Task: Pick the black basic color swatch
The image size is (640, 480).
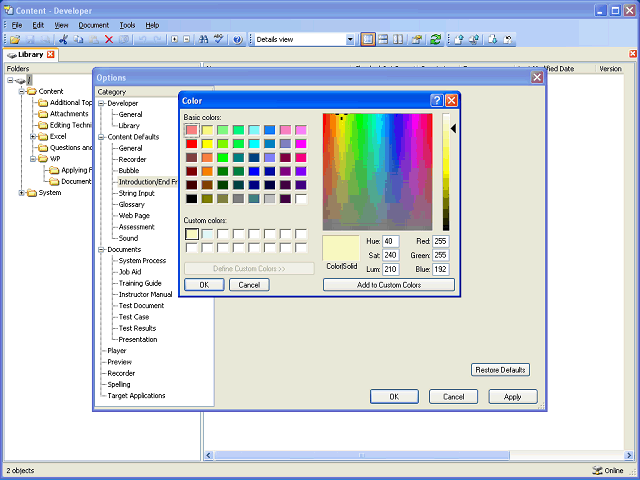Action: 191,199
